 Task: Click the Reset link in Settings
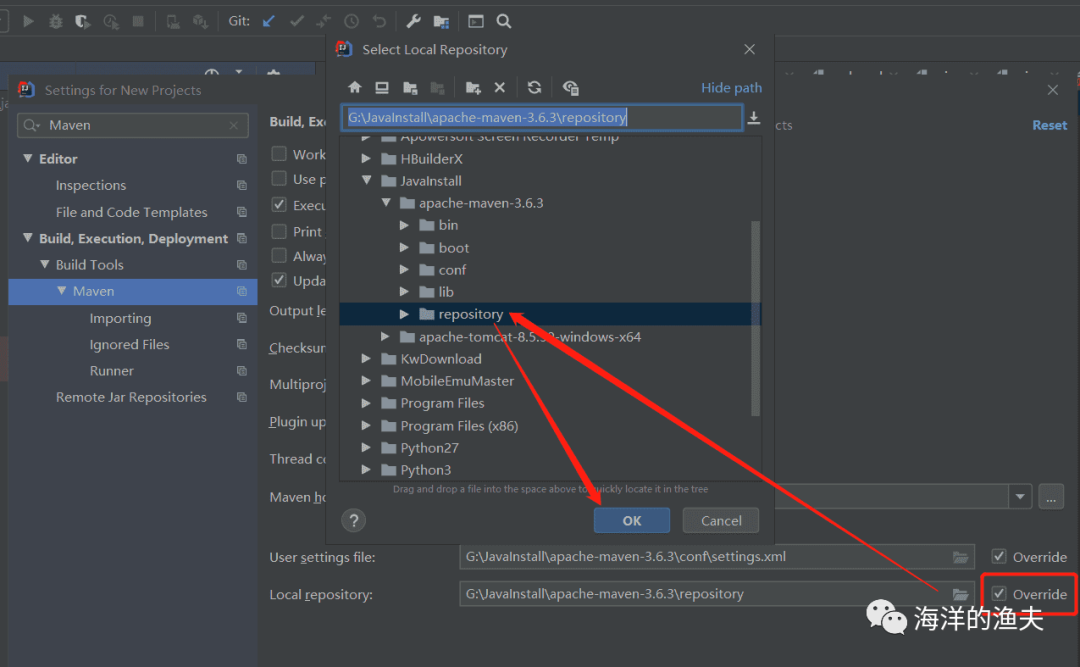pyautogui.click(x=1050, y=125)
